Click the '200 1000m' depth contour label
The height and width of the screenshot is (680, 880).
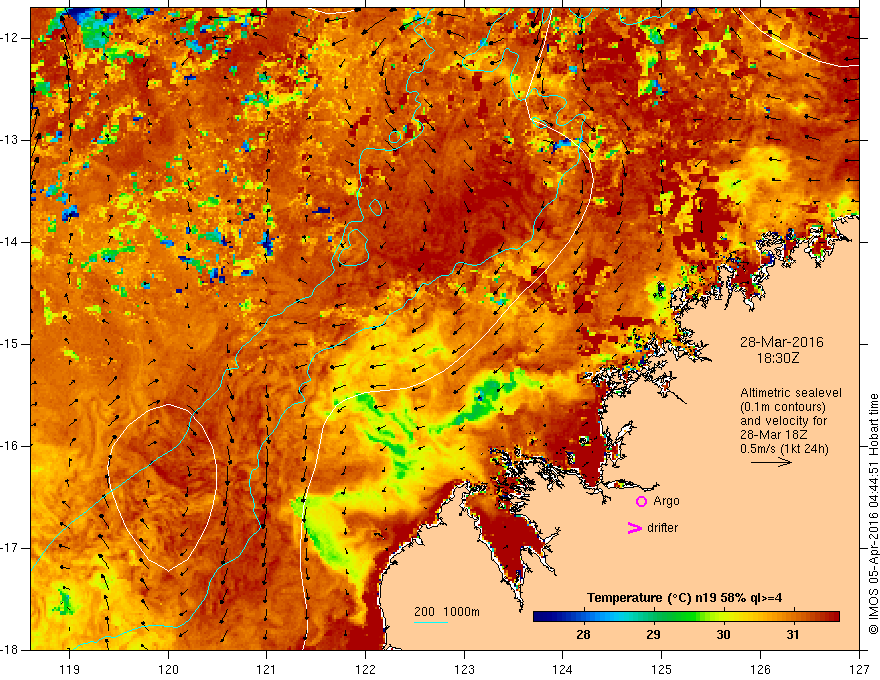(447, 612)
